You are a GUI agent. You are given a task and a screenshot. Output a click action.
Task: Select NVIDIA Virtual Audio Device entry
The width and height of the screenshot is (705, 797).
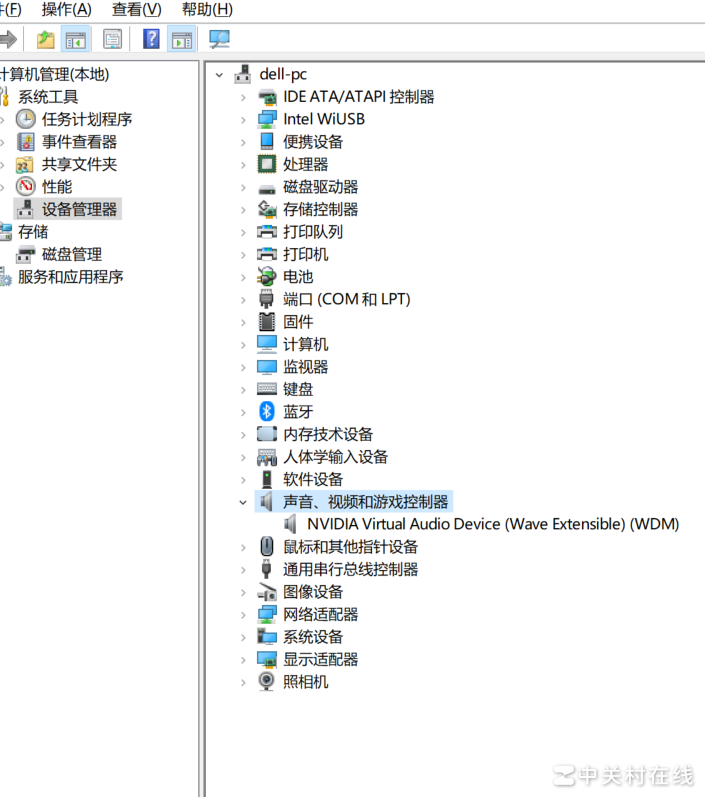pos(493,524)
